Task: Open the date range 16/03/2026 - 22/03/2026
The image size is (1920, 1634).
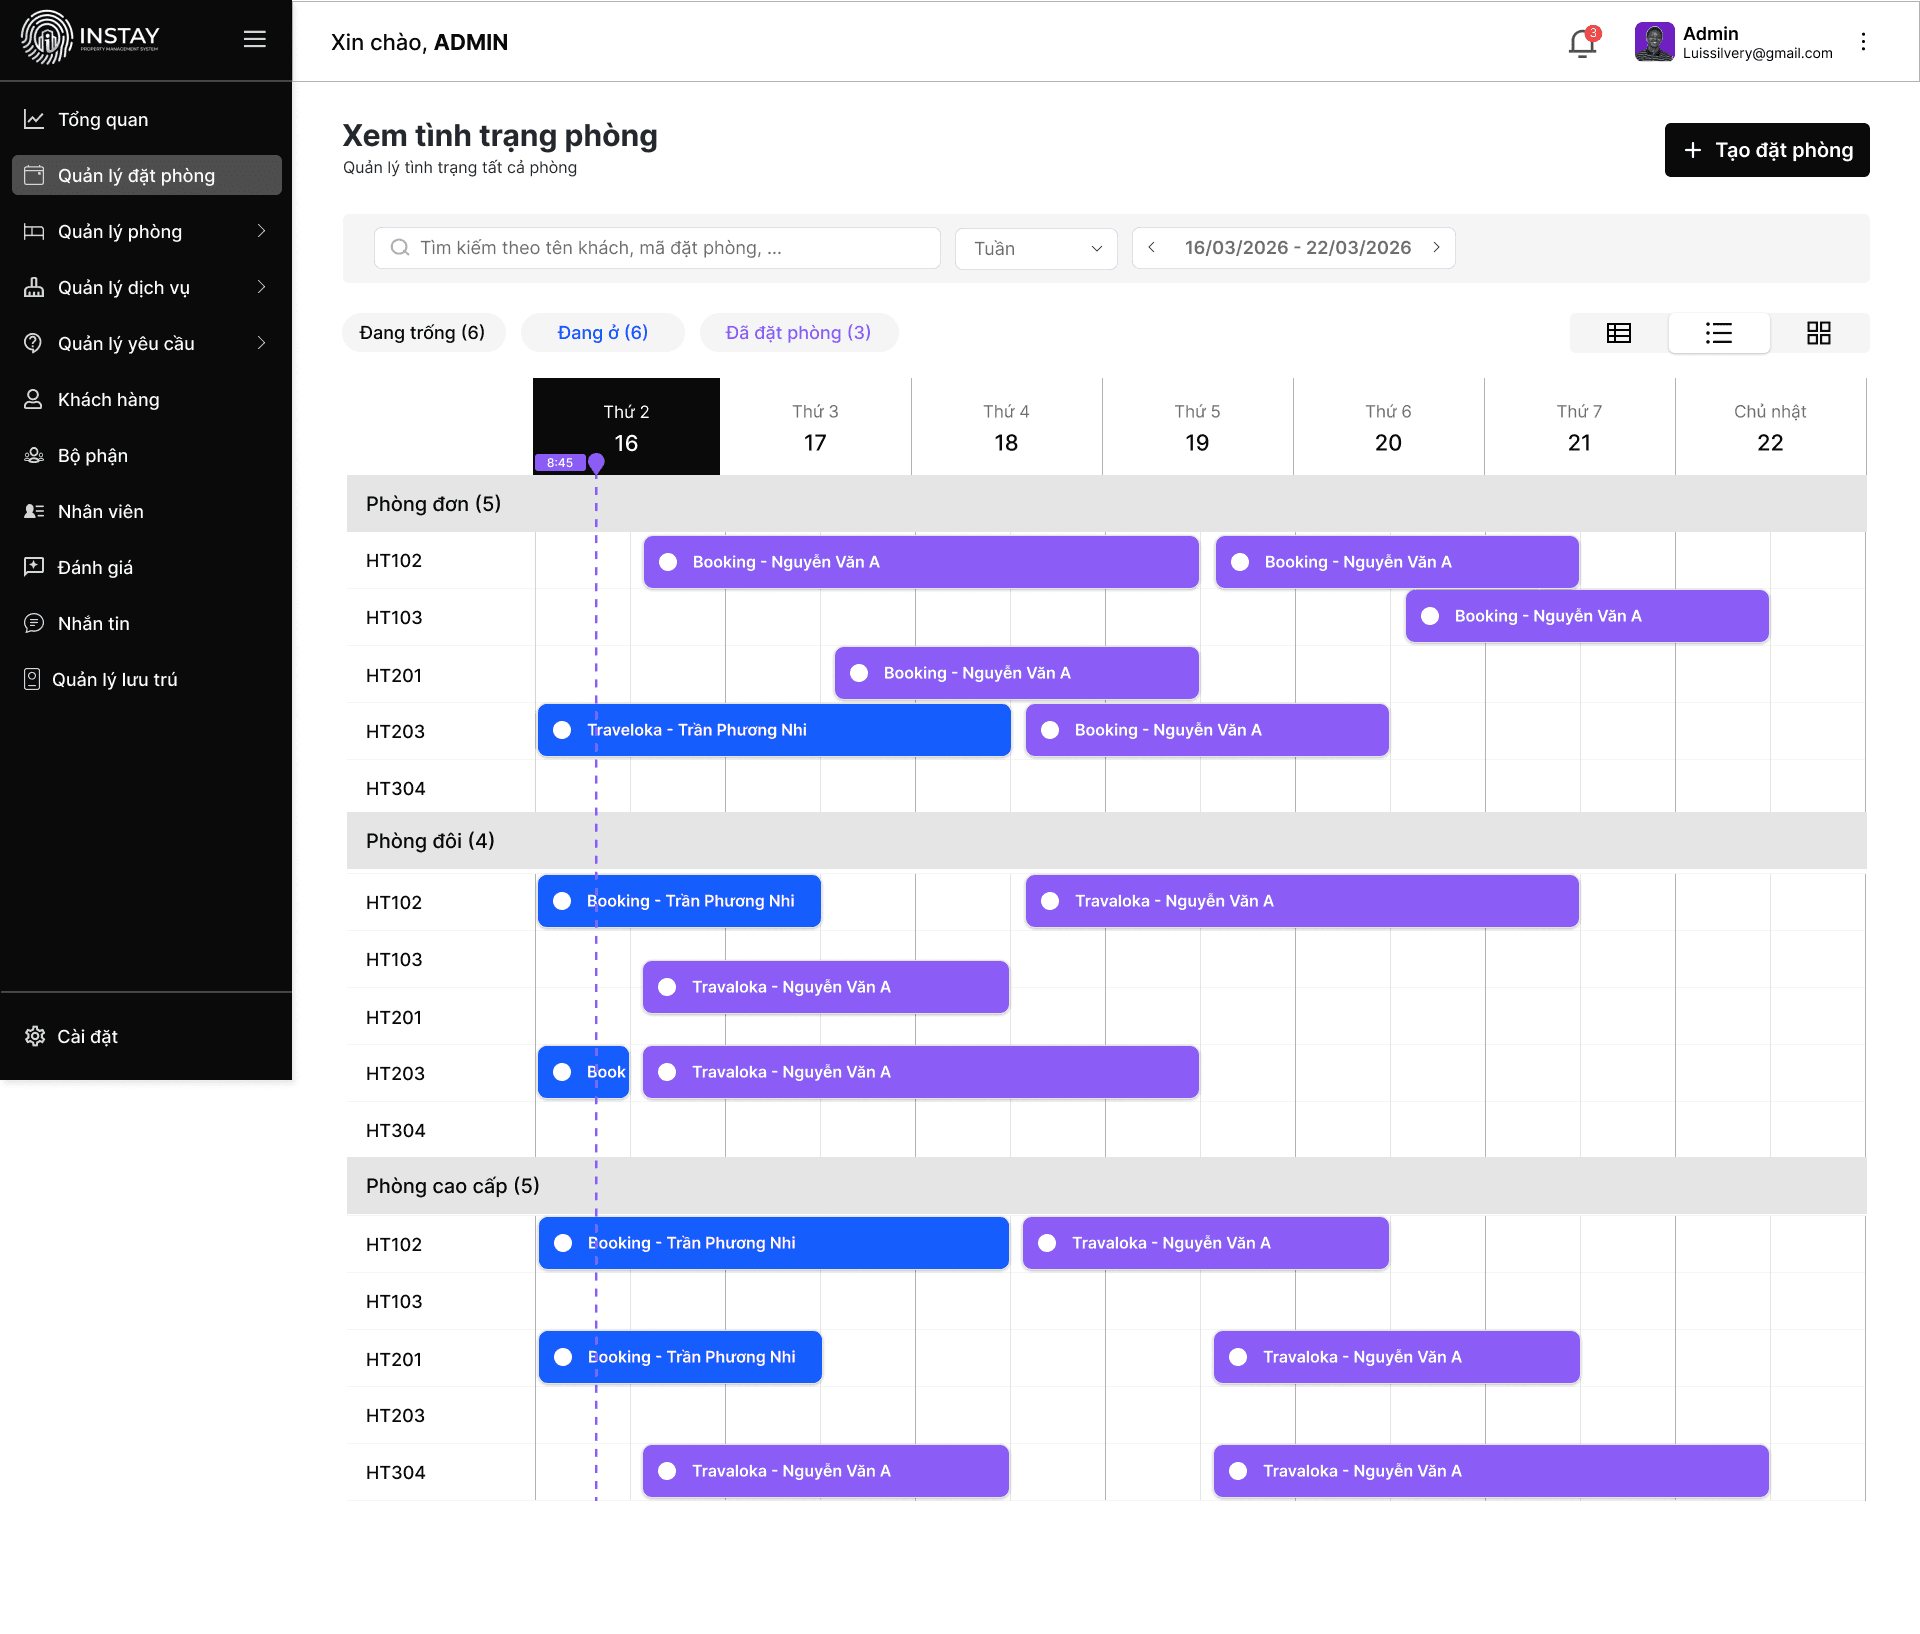Action: point(1297,247)
